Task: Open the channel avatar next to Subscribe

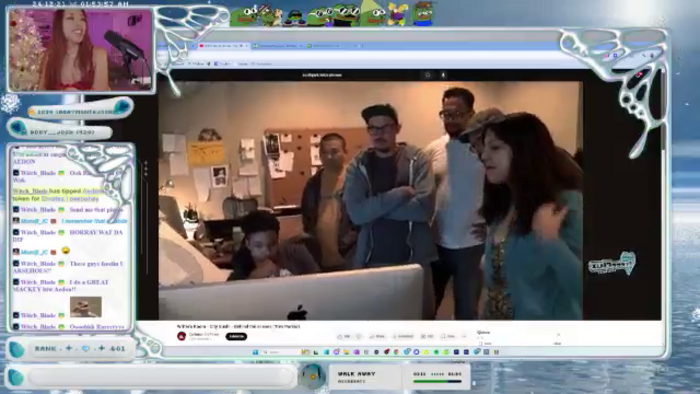Action: click(x=181, y=336)
